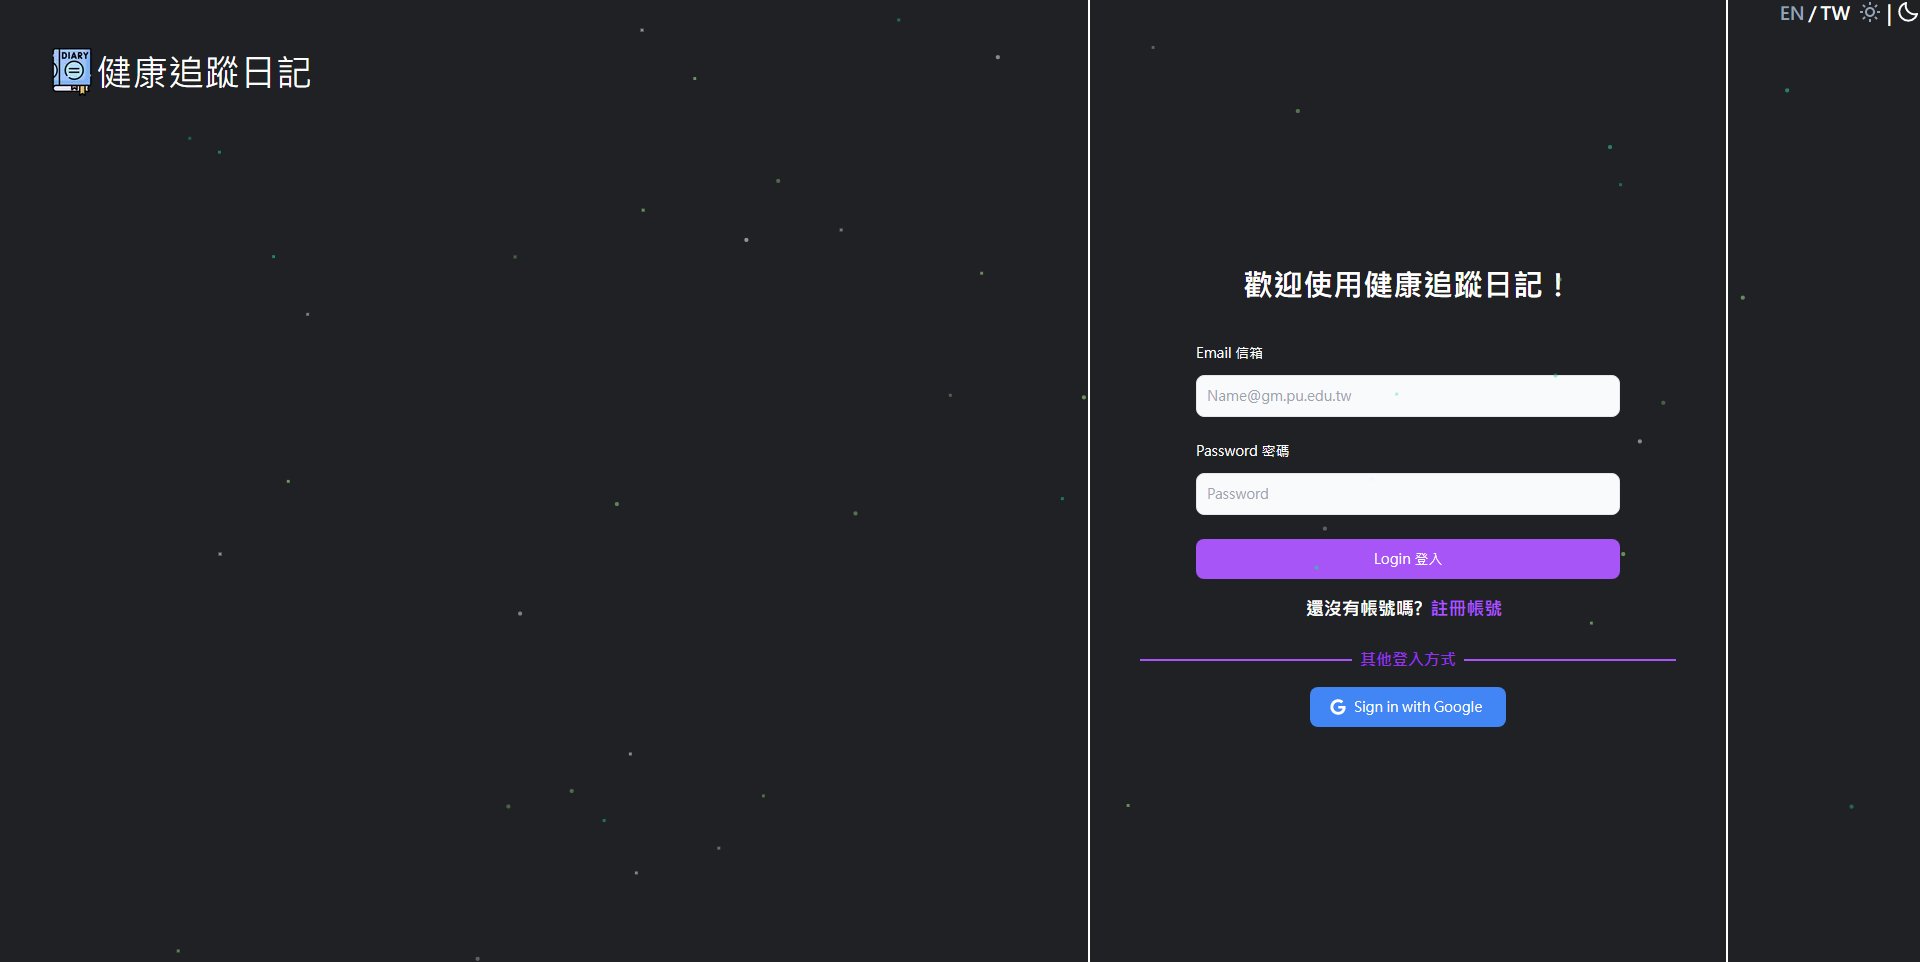Image resolution: width=1920 pixels, height=962 pixels.
Task: Select the TW language option
Action: coord(1835,14)
